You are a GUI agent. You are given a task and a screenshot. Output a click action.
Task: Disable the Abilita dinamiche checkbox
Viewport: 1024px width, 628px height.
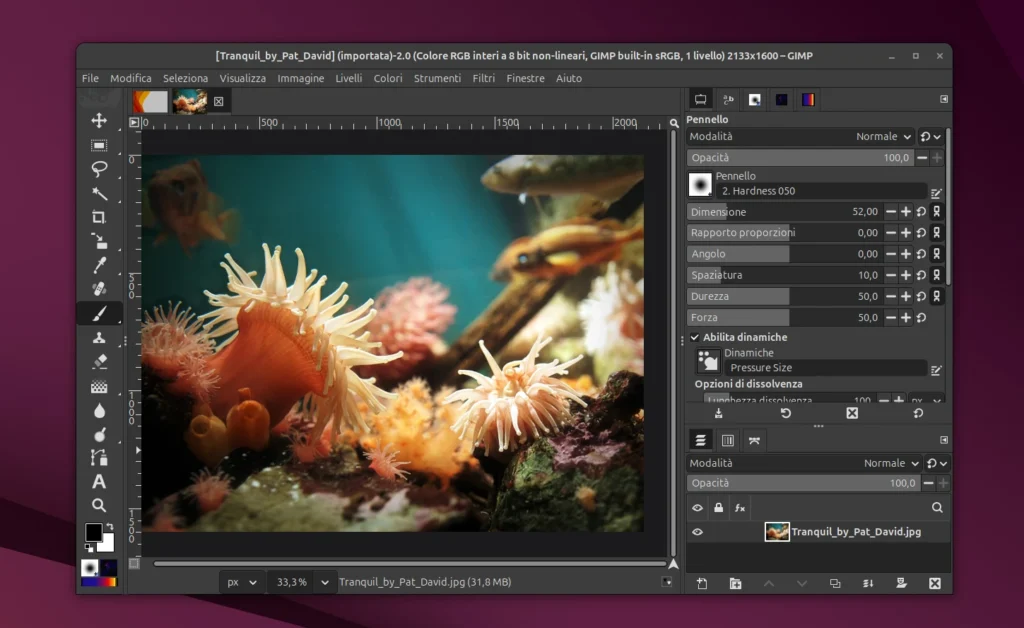click(696, 337)
